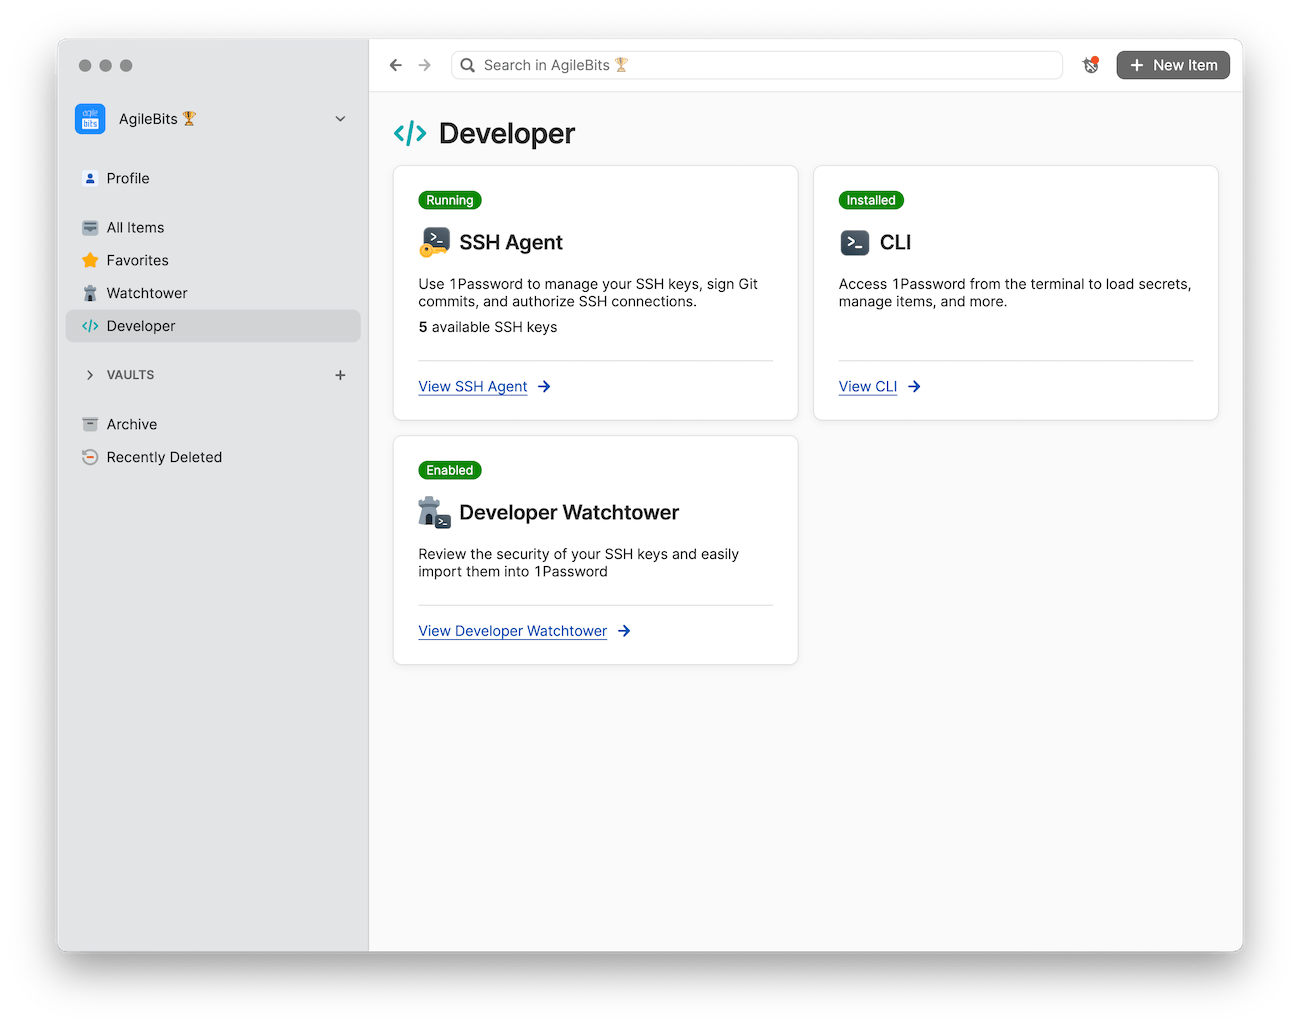Expand the VAULTS section
Image resolution: width=1300 pixels, height=1027 pixels.
coord(90,375)
